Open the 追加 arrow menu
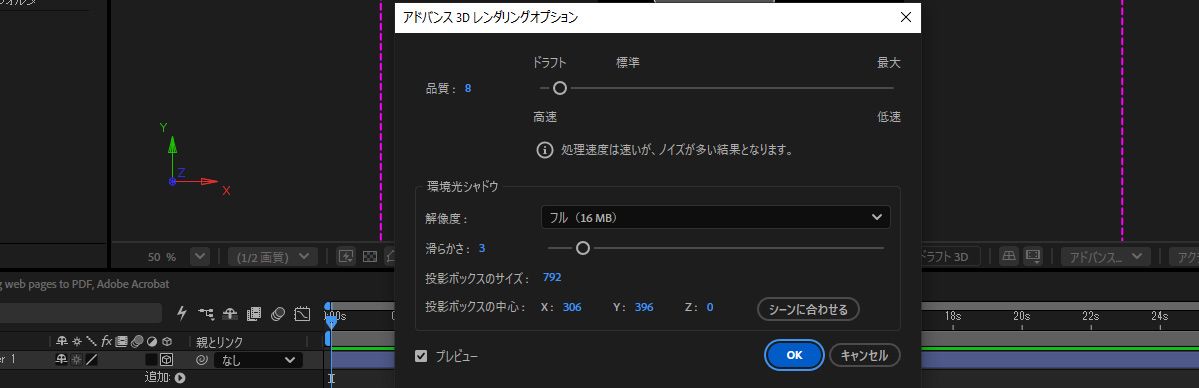Viewport: 1199px width, 388px height. pyautogui.click(x=180, y=377)
